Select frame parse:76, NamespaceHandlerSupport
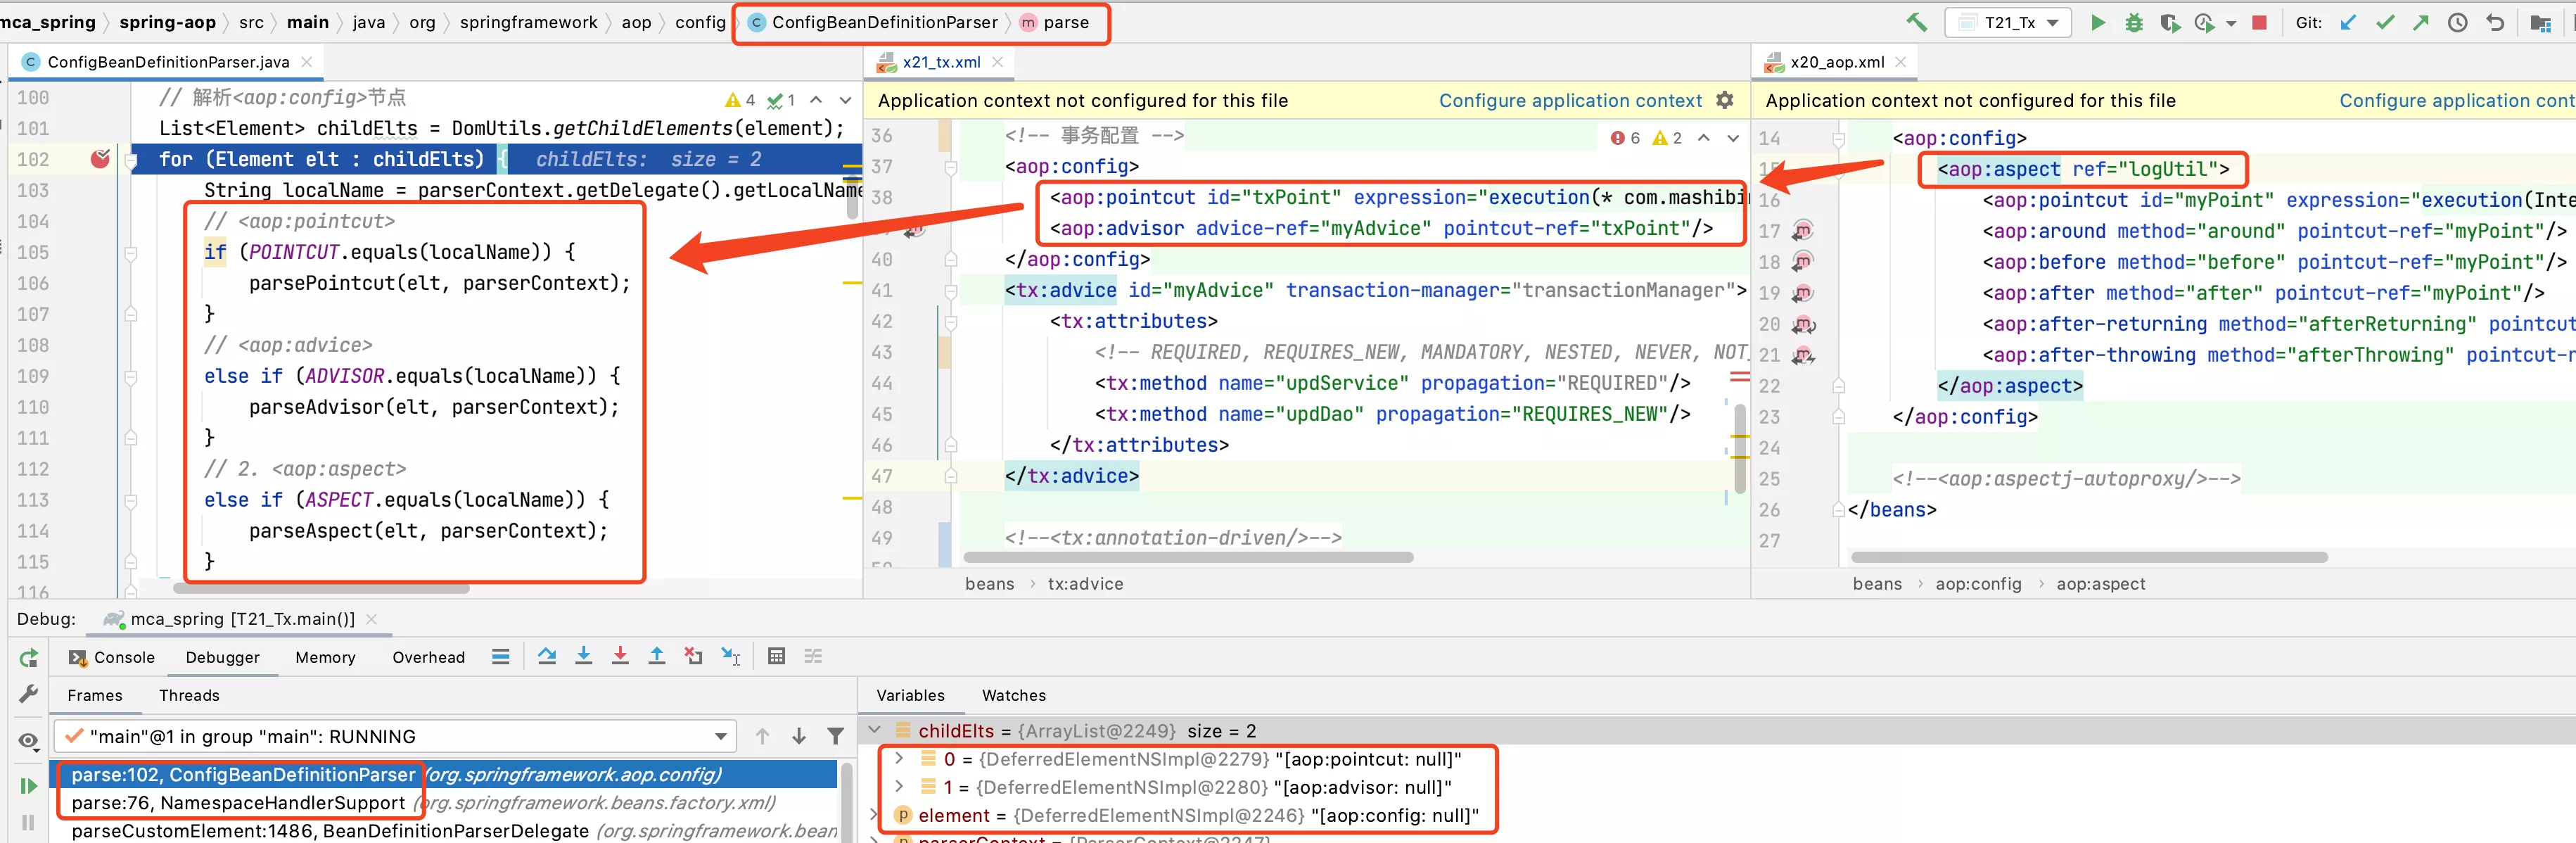Image resolution: width=2576 pixels, height=843 pixels. 444,803
